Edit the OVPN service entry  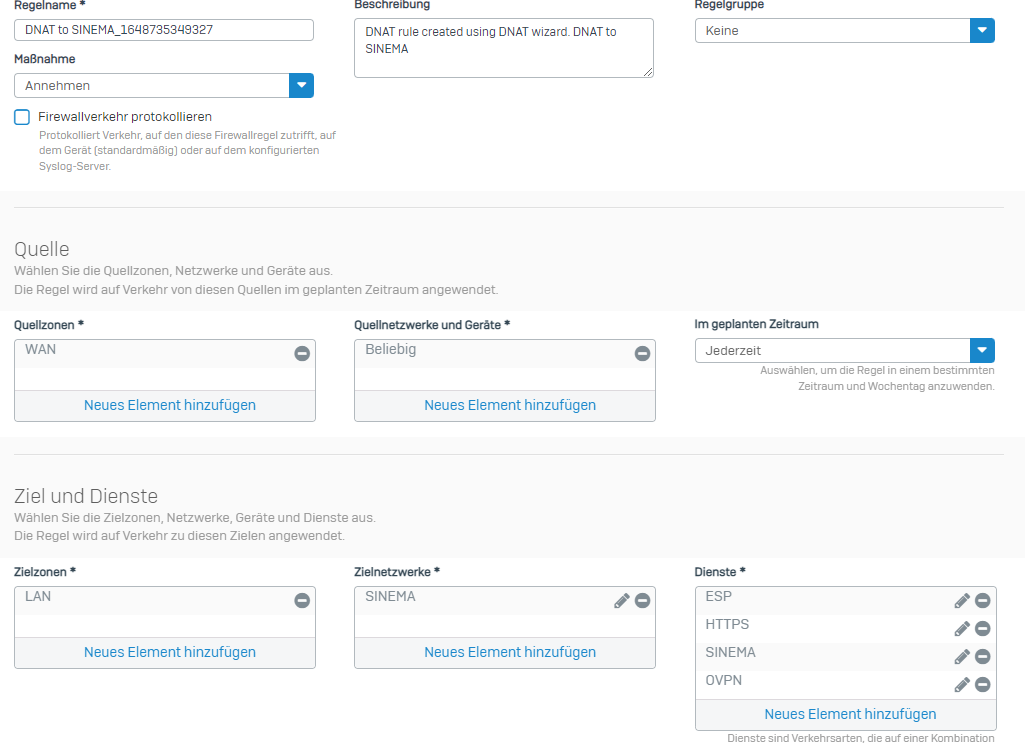(x=962, y=684)
